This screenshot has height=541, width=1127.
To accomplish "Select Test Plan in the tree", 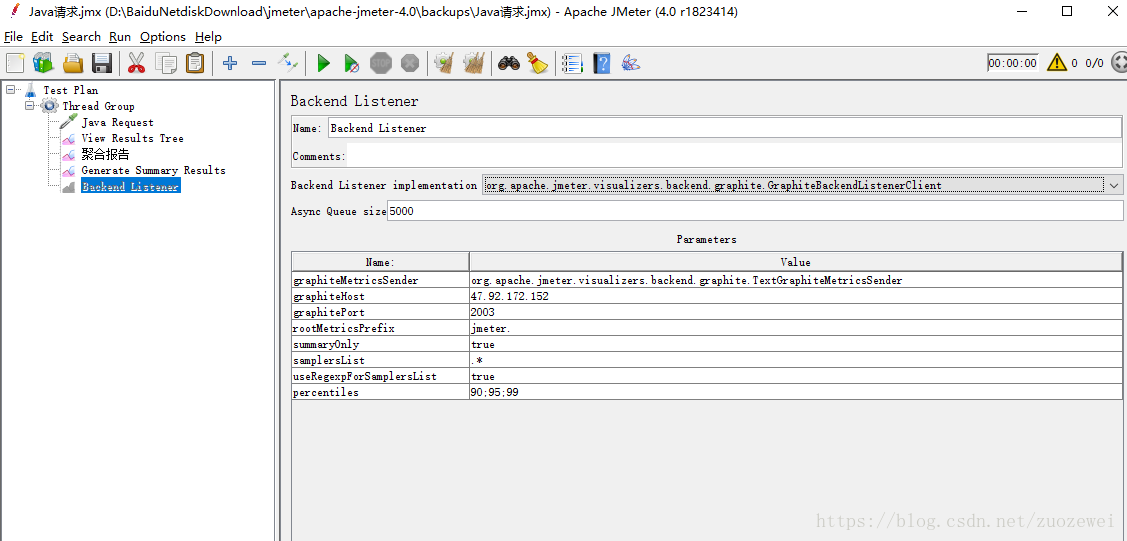I will coord(70,90).
